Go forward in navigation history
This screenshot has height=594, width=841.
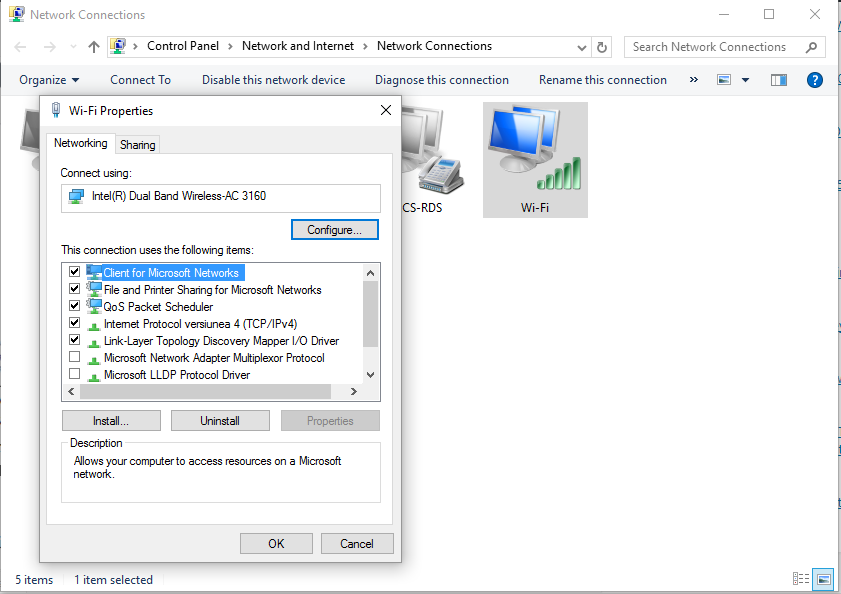pos(49,47)
